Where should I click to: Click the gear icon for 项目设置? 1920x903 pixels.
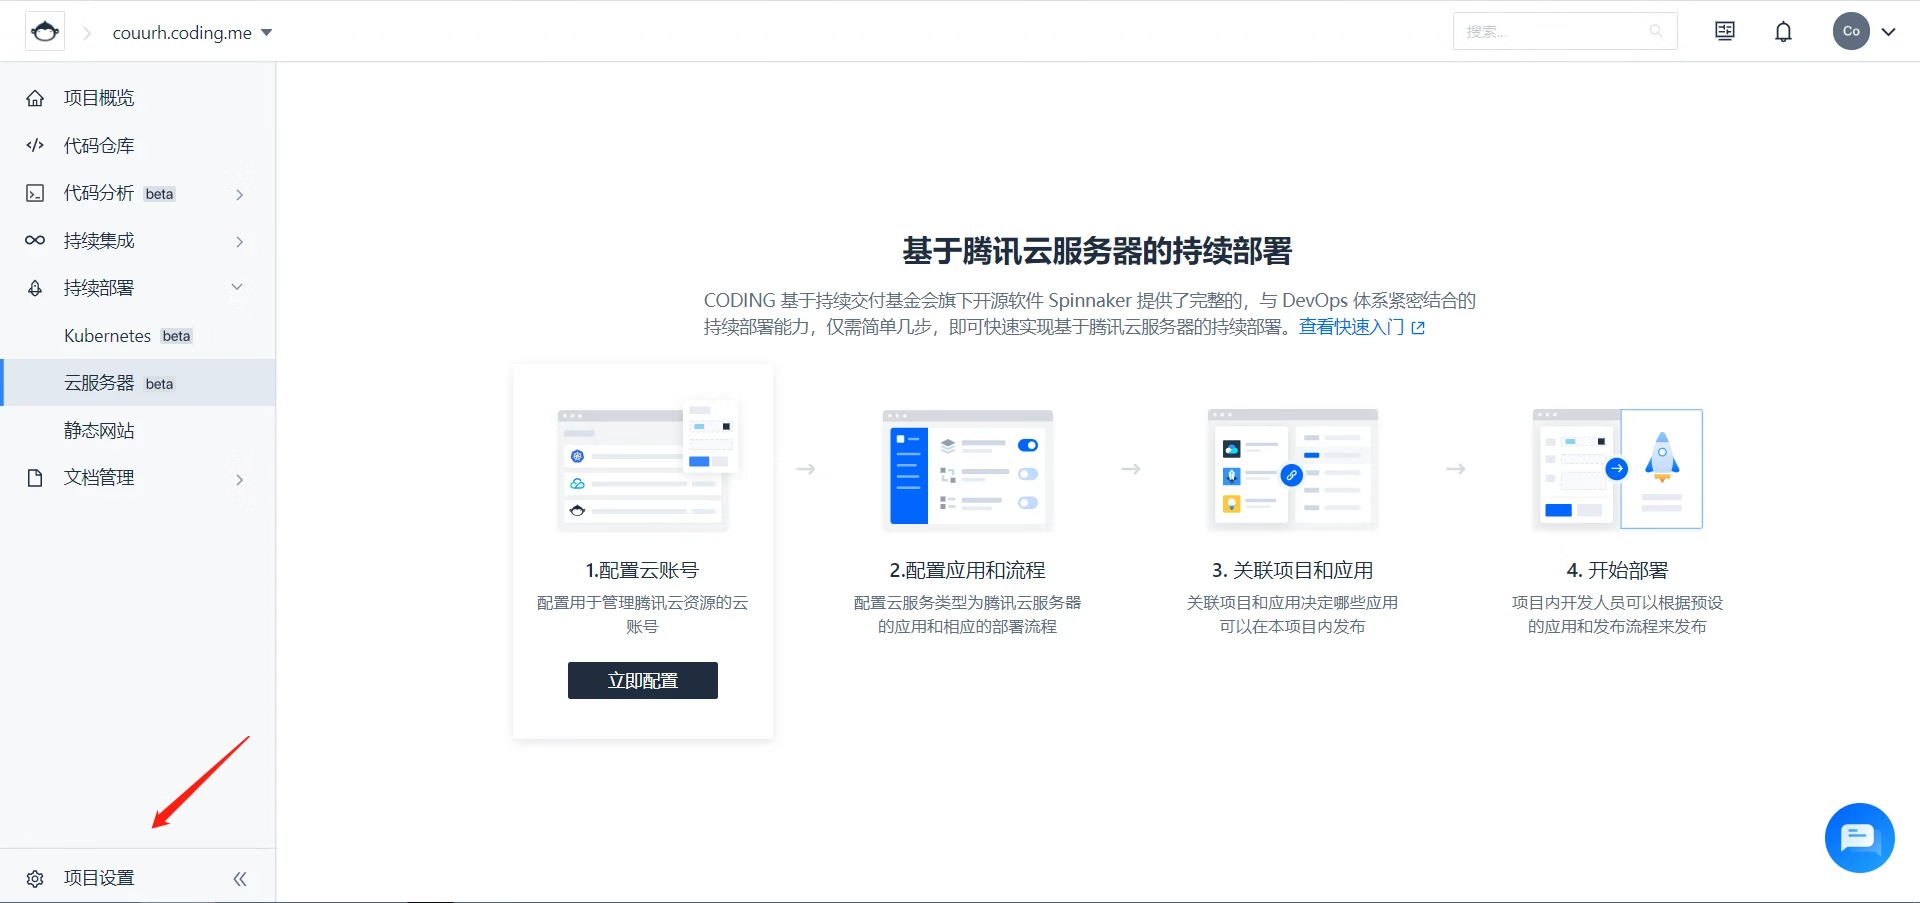click(x=35, y=878)
